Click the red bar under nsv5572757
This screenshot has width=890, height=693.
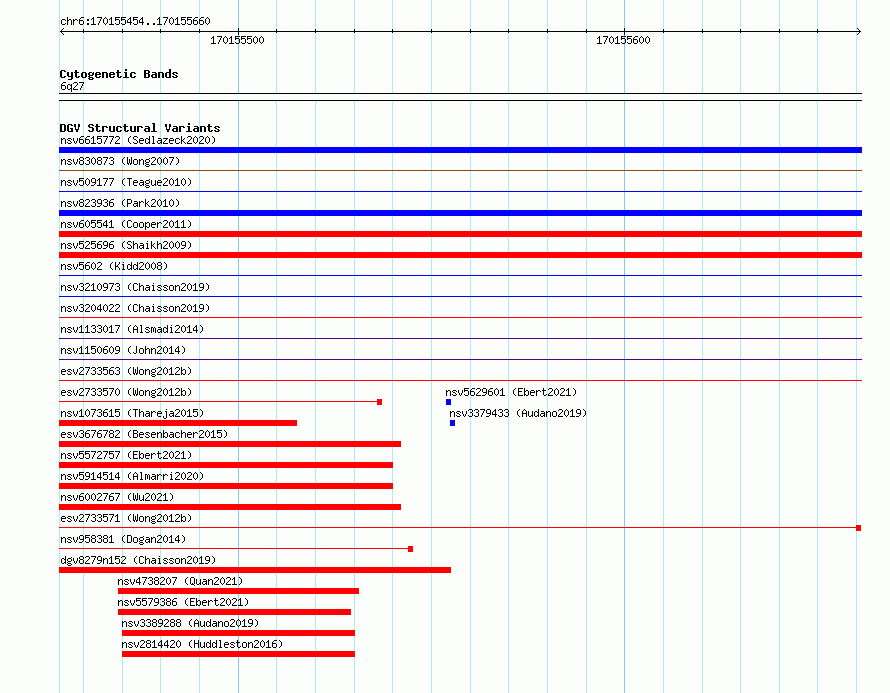click(226, 465)
